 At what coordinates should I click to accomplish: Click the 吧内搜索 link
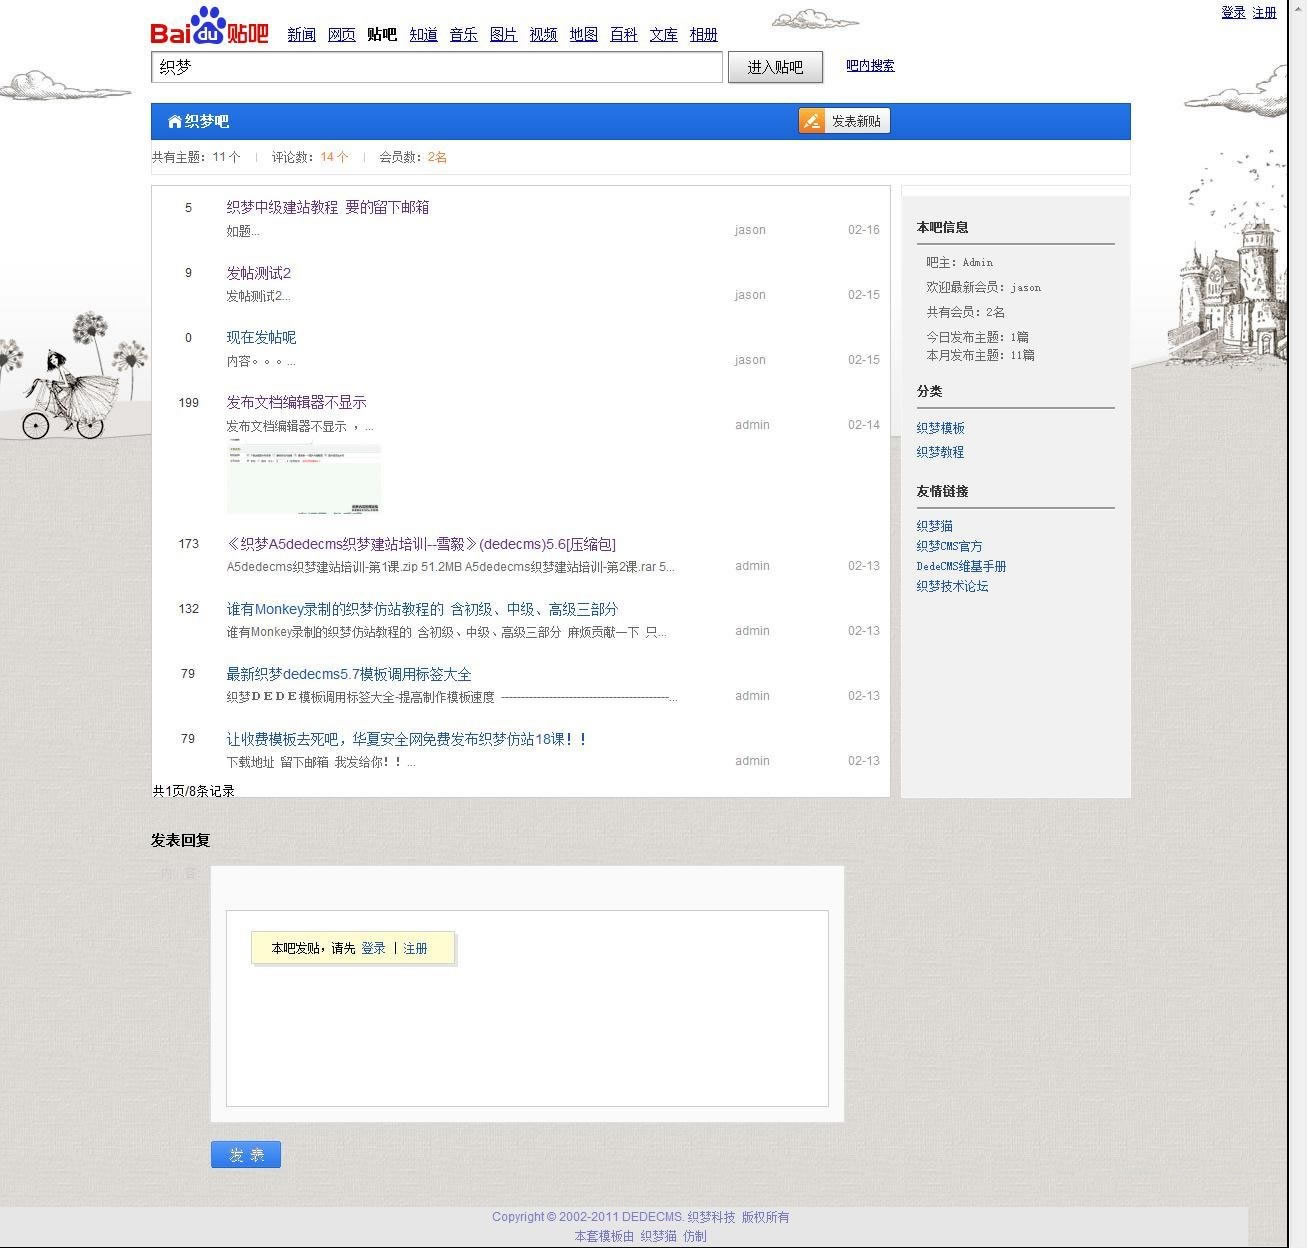[x=870, y=66]
